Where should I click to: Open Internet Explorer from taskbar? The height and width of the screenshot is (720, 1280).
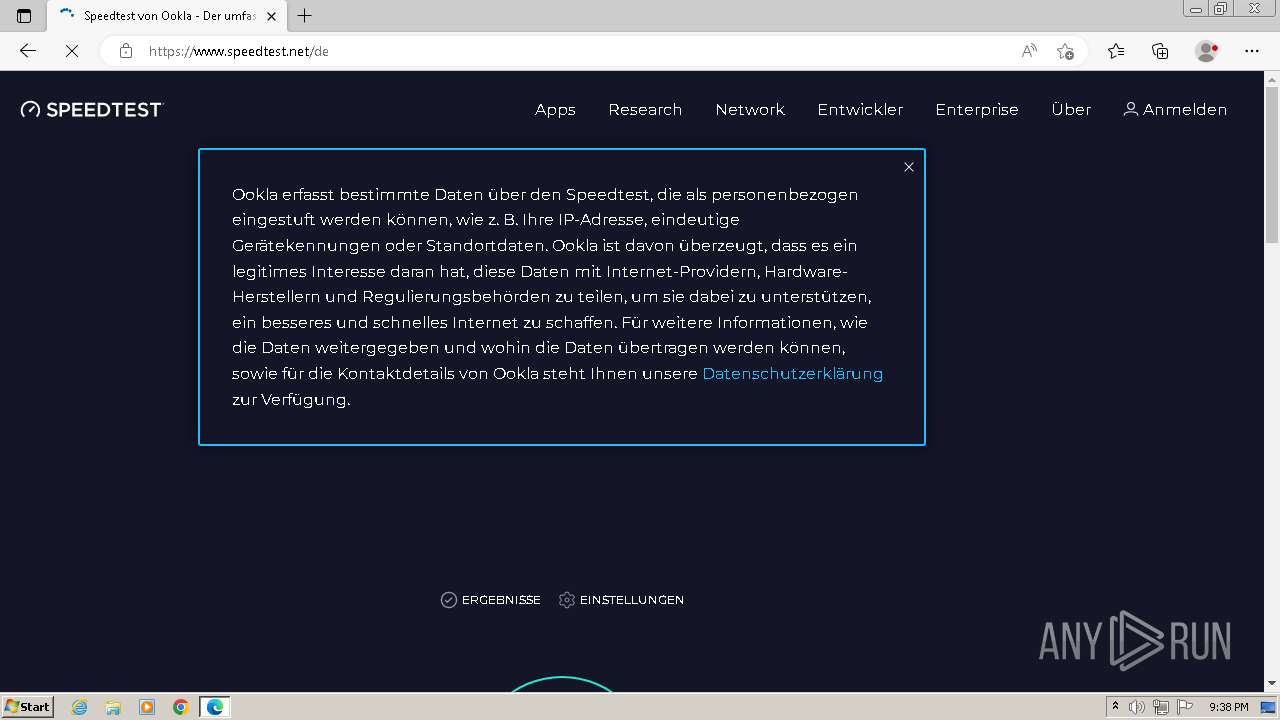[80, 707]
